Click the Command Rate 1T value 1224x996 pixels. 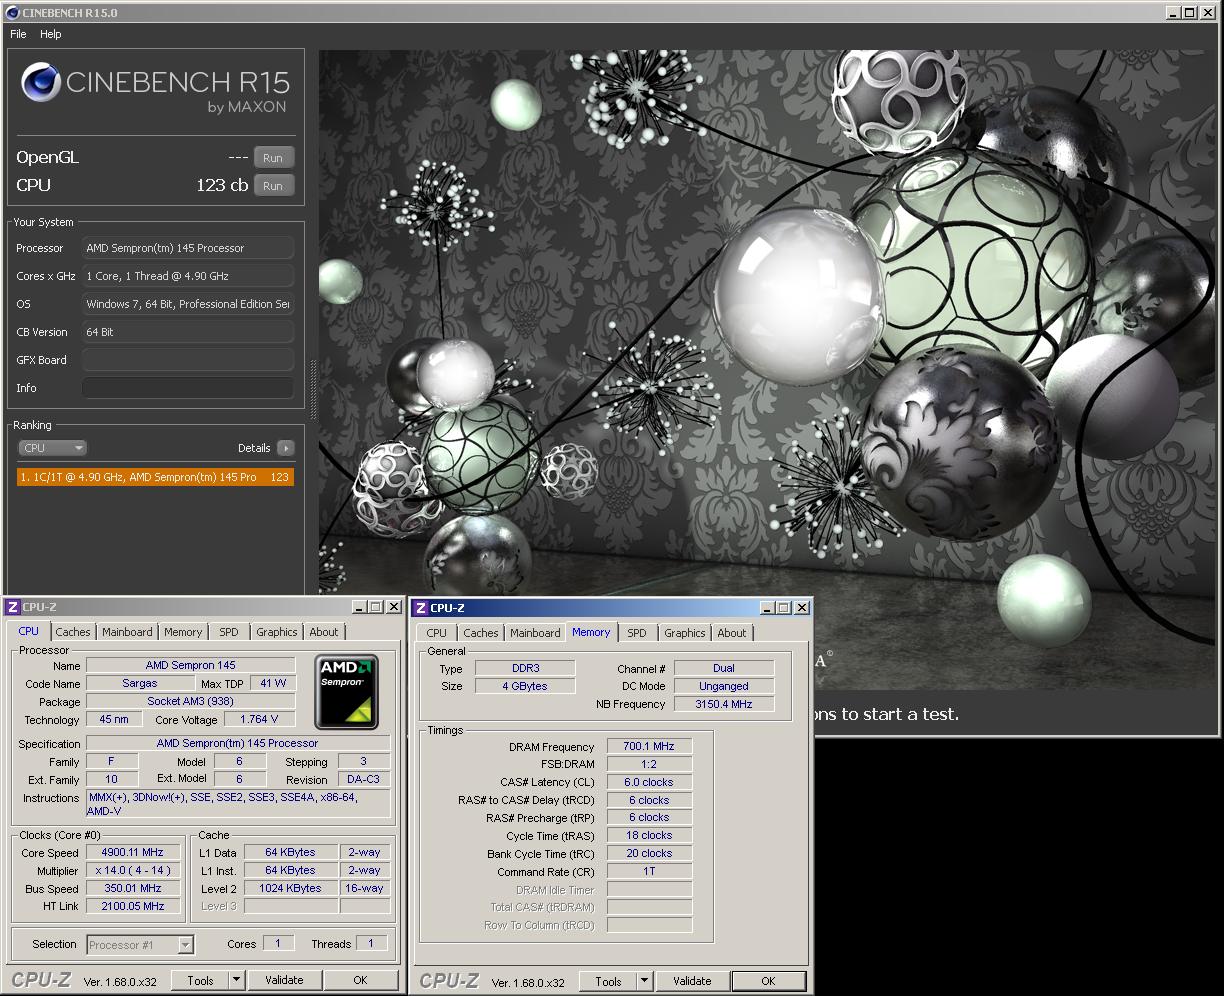649,872
